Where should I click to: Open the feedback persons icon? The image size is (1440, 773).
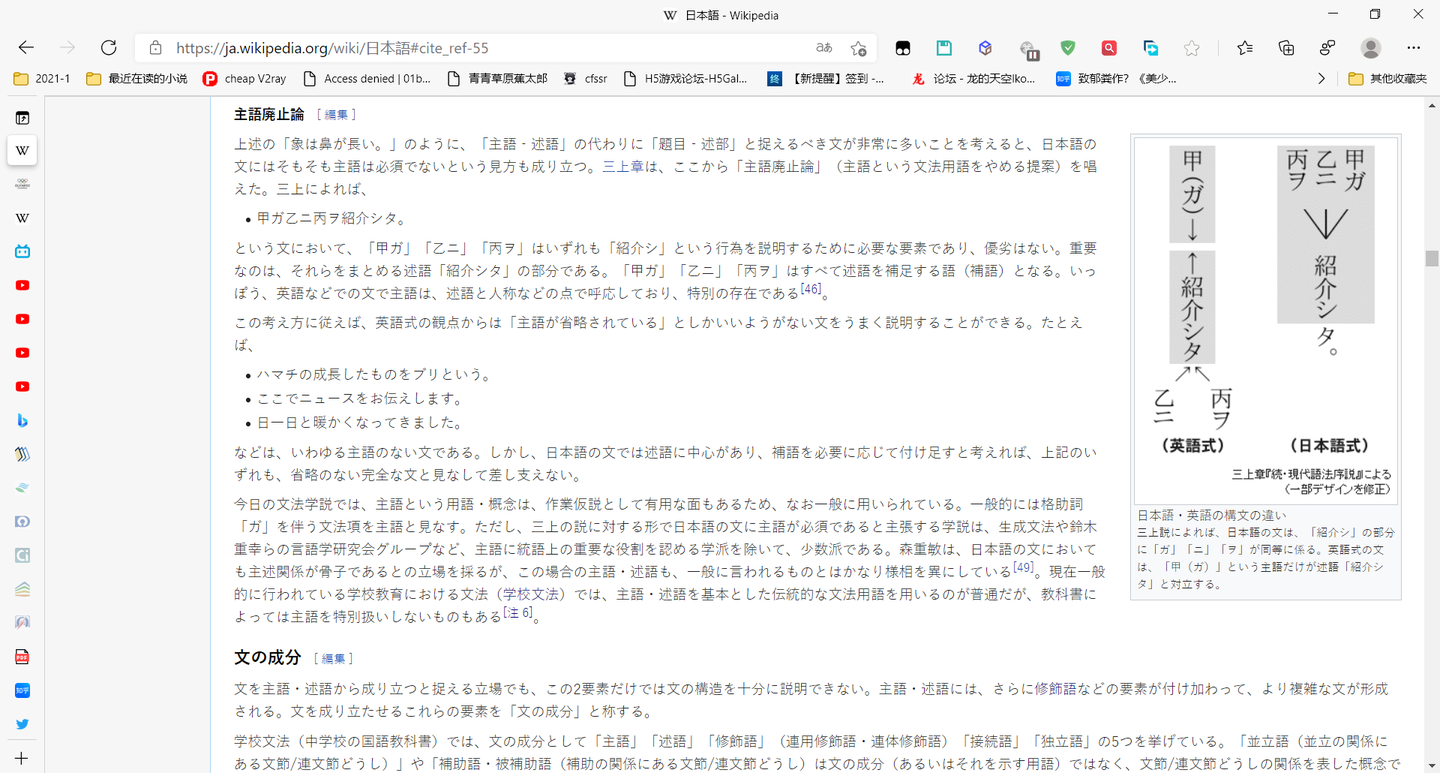[x=1328, y=47]
